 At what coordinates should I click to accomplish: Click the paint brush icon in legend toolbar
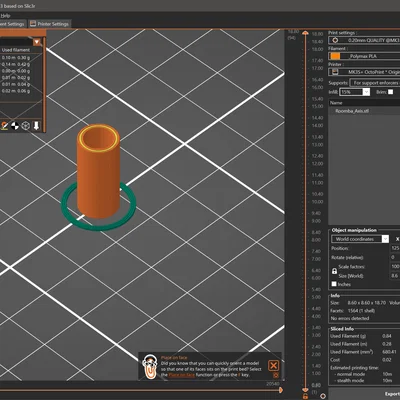pyautogui.click(x=4, y=126)
